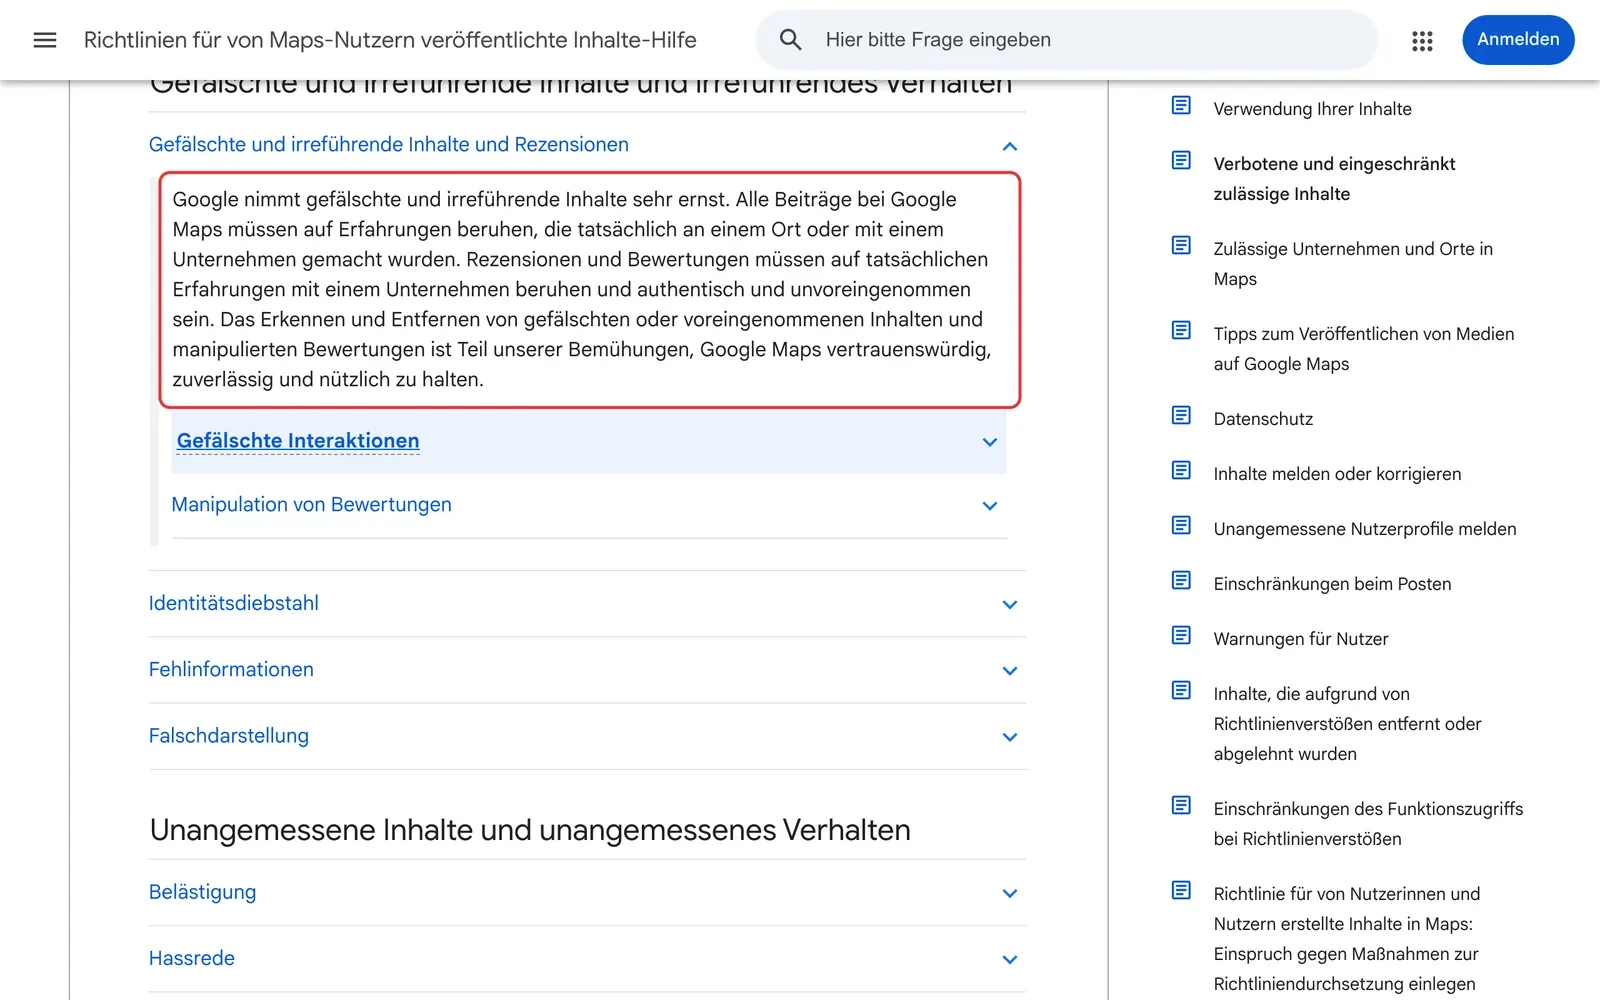The height and width of the screenshot is (1000, 1600).
Task: Open Gefälschte Interaktionen link
Action: coord(298,441)
